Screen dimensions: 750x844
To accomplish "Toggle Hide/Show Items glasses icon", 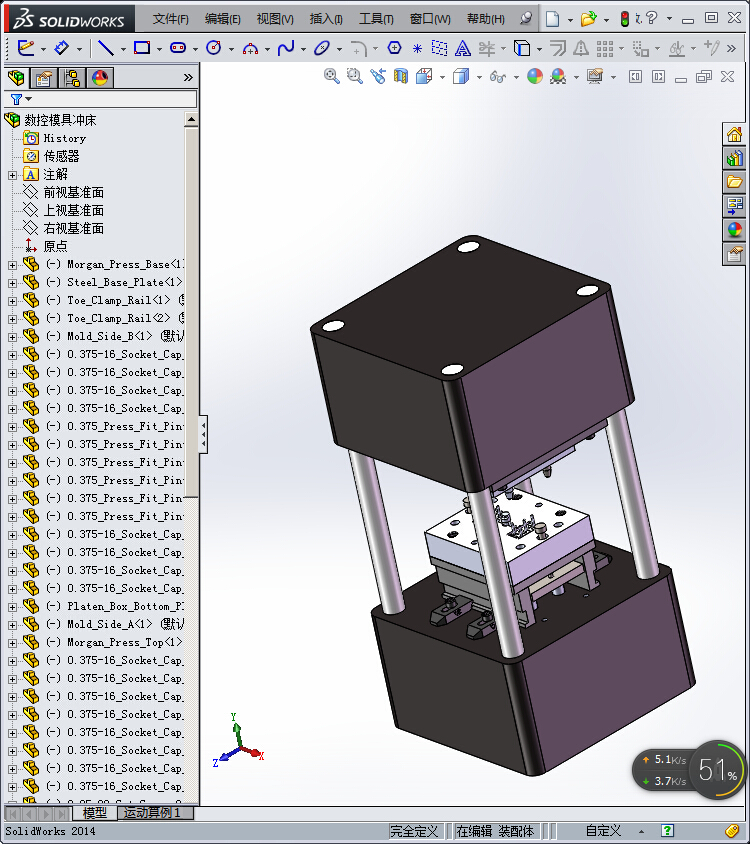I will (x=497, y=77).
